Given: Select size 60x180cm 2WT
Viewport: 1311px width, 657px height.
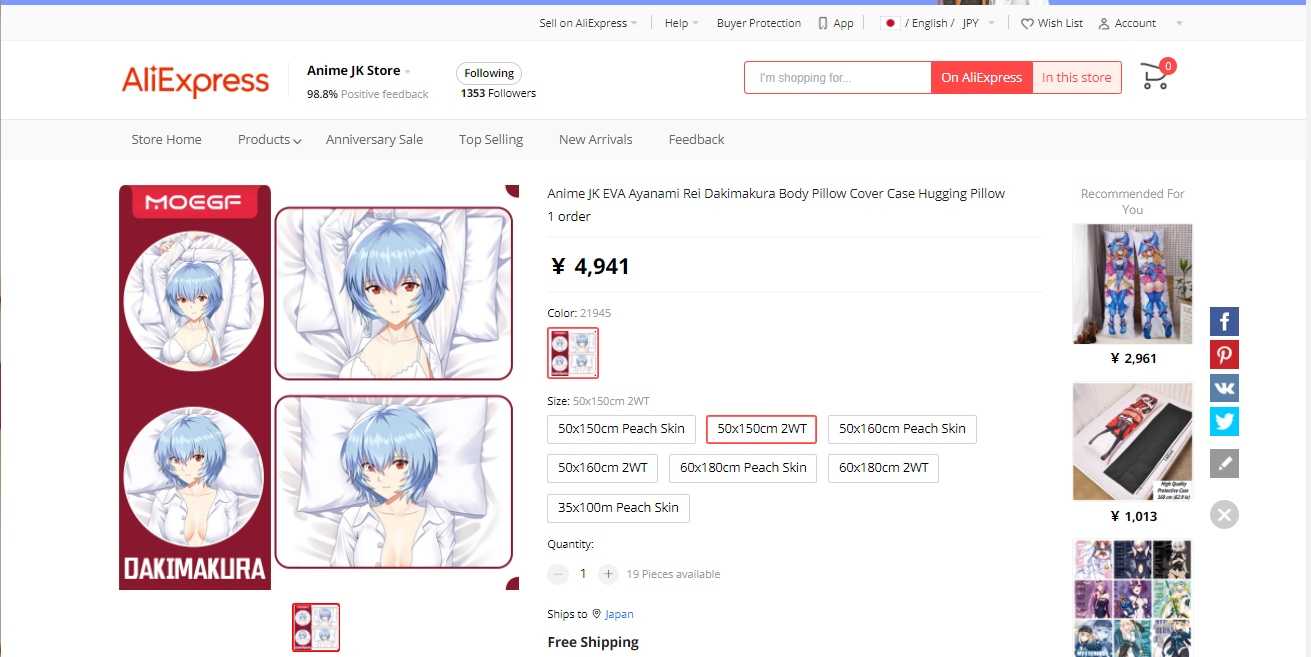Looking at the screenshot, I should [883, 468].
